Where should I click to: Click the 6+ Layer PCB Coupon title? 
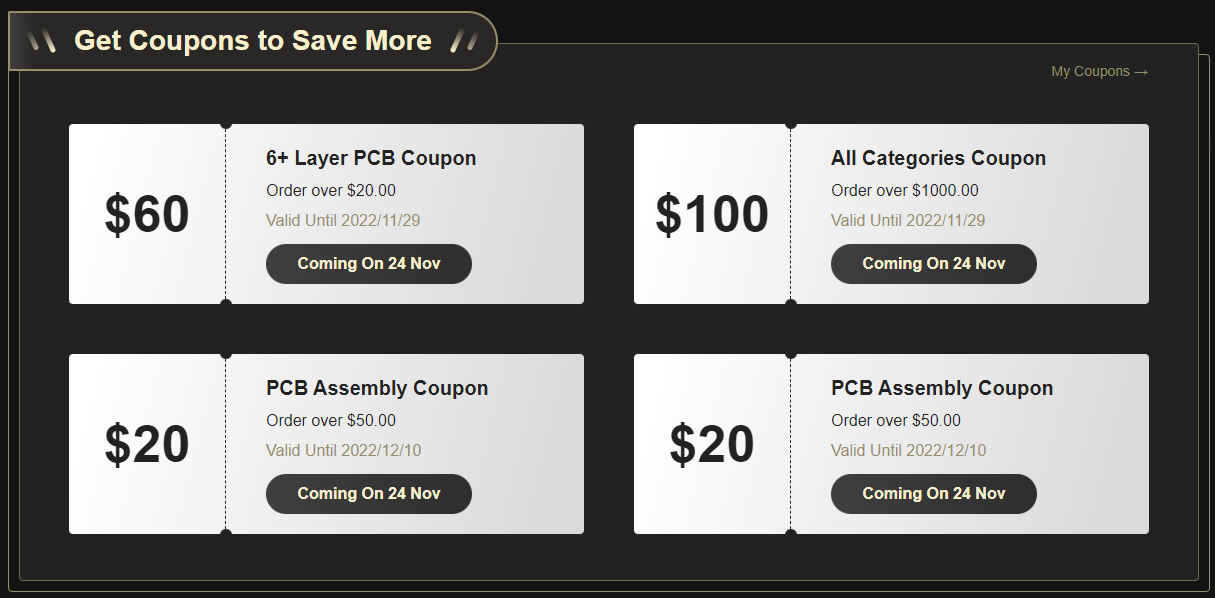pyautogui.click(x=371, y=158)
